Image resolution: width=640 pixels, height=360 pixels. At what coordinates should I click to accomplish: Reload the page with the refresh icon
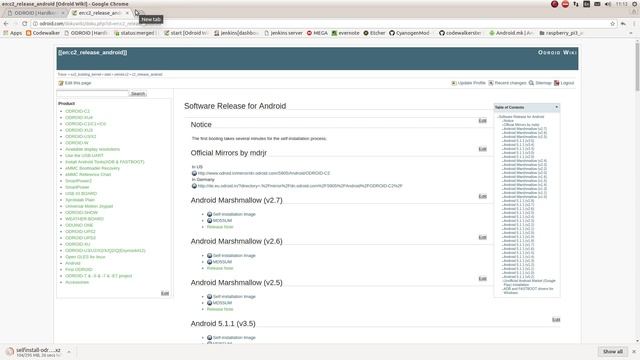tap(24, 24)
